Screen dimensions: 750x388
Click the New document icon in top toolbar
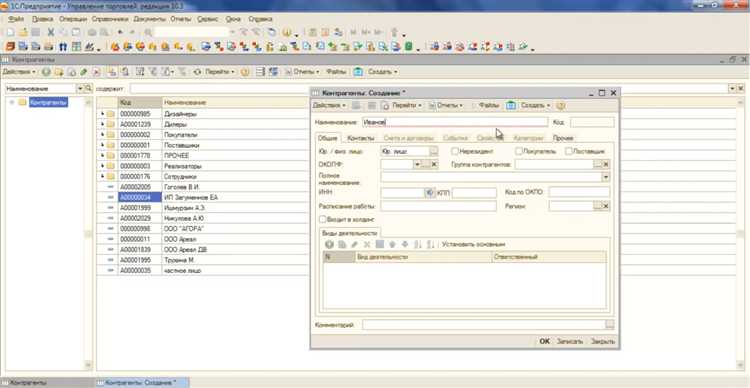tap(10, 33)
